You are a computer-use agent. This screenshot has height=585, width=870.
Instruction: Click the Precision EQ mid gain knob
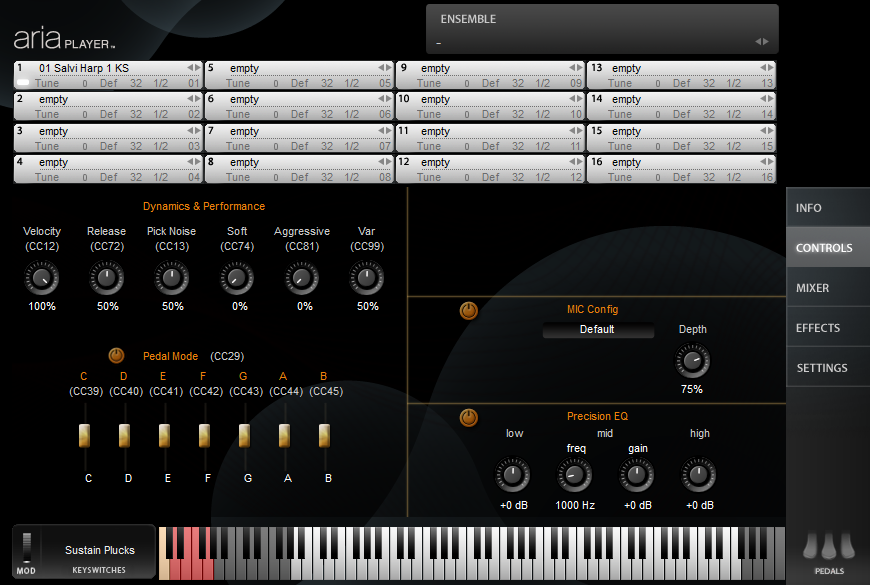[x=636, y=475]
